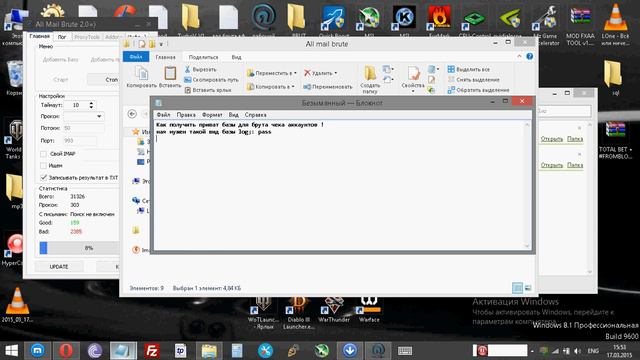The image size is (640, 360).
Task: Open the Explorer Файл ribbon tab
Action: click(x=136, y=57)
